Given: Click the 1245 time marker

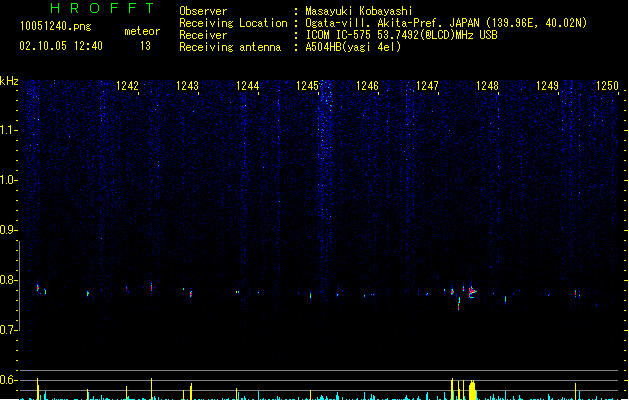Looking at the screenshot, I should pyautogui.click(x=307, y=86).
